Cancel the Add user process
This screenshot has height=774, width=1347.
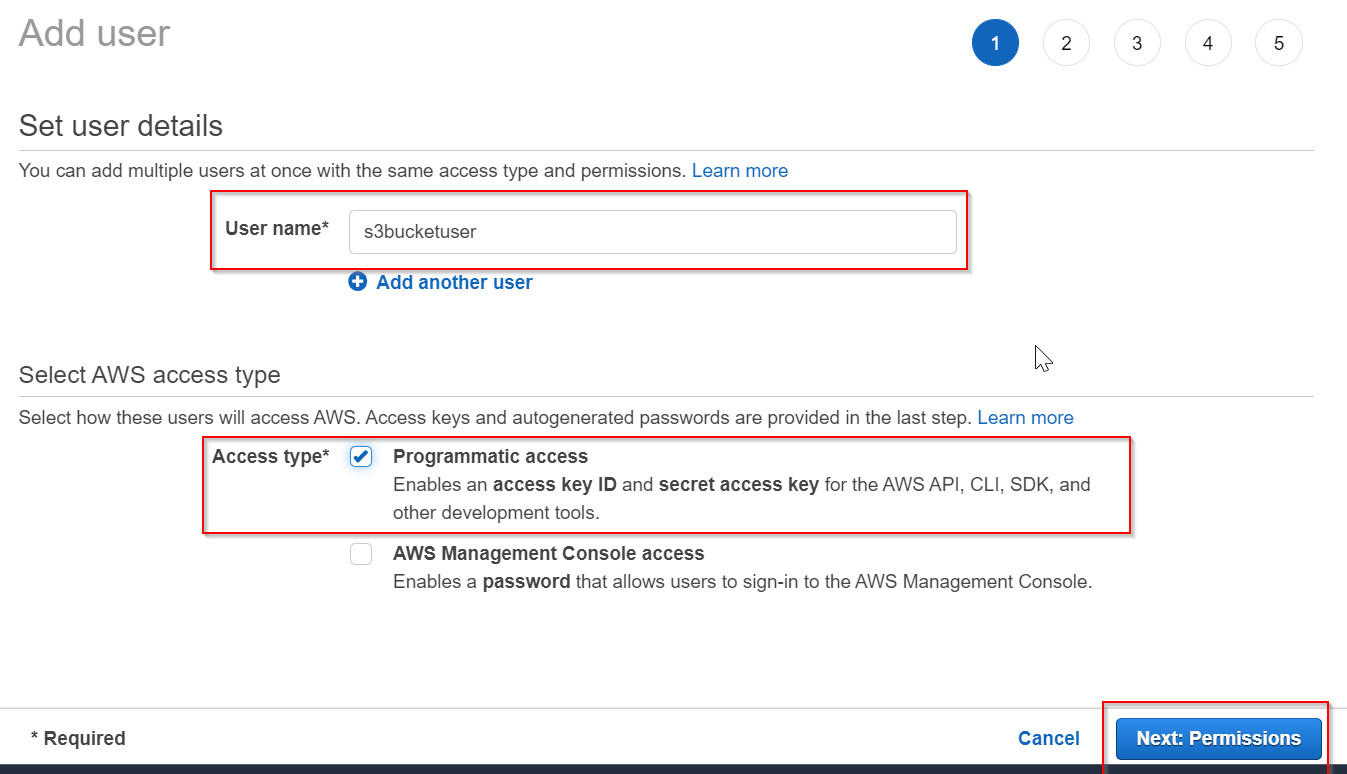point(1048,738)
